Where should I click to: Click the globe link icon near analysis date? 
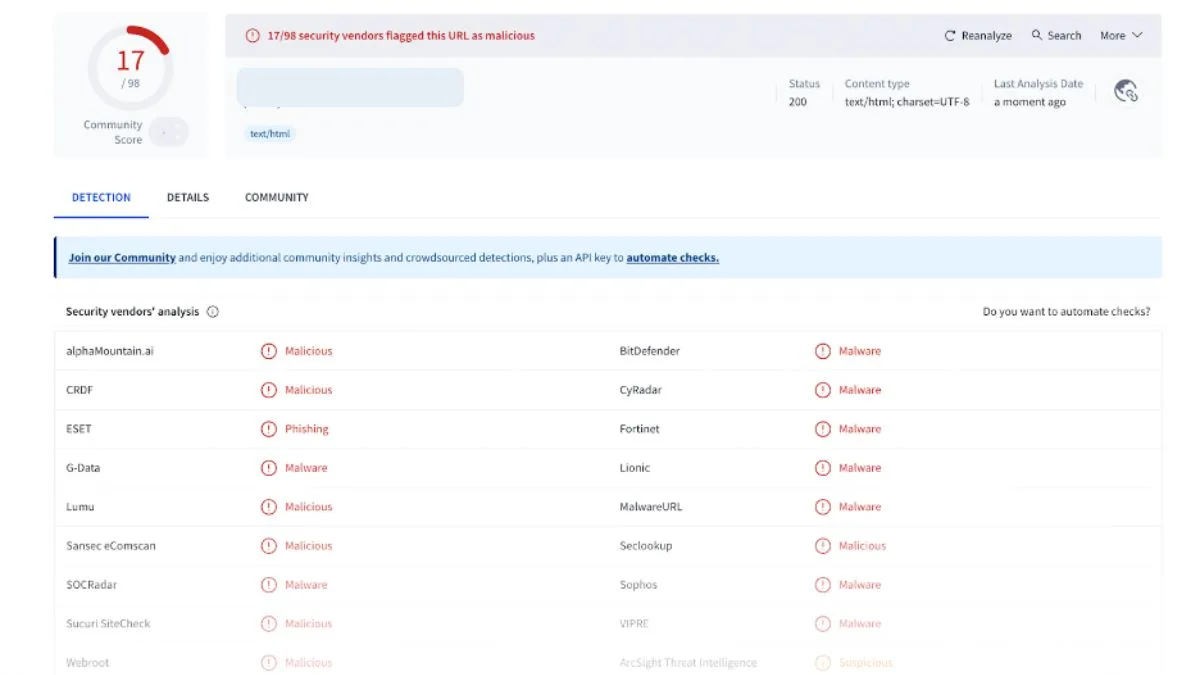tap(1126, 91)
